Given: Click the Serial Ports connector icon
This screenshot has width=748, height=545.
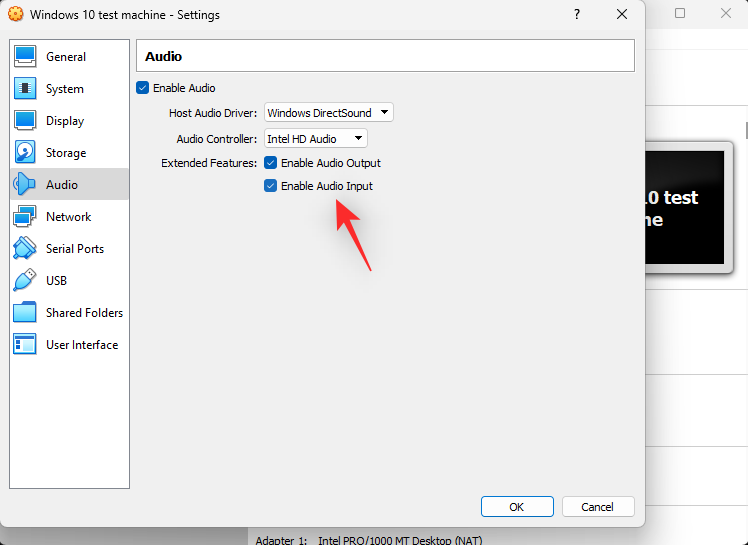Looking at the screenshot, I should 25,249.
